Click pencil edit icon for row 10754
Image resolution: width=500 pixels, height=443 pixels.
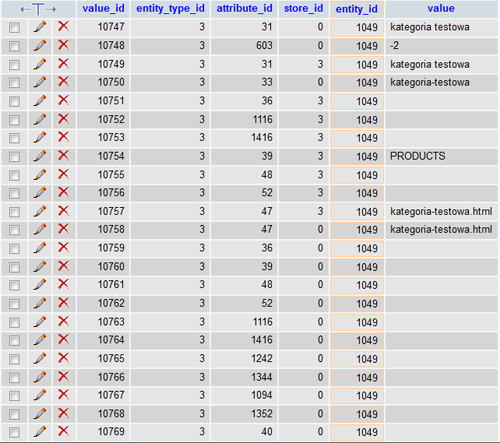click(x=40, y=156)
